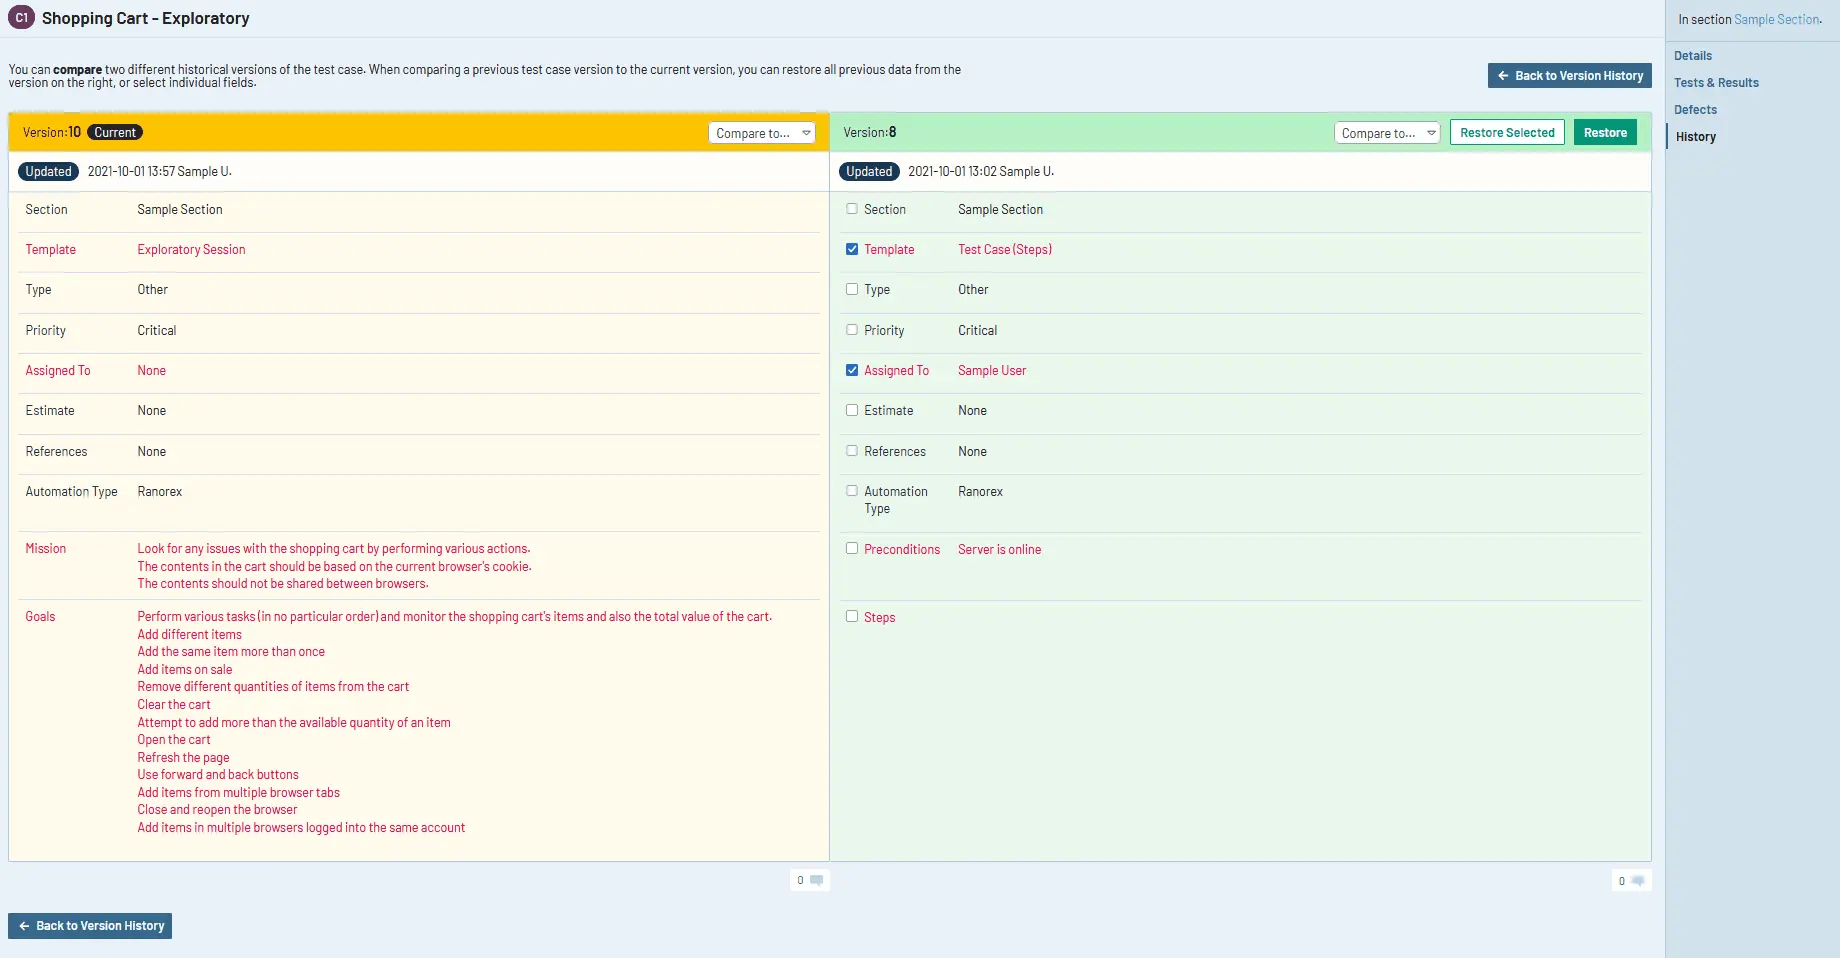Click the C1 case ID badge icon
The width and height of the screenshot is (1840, 958).
(21, 18)
